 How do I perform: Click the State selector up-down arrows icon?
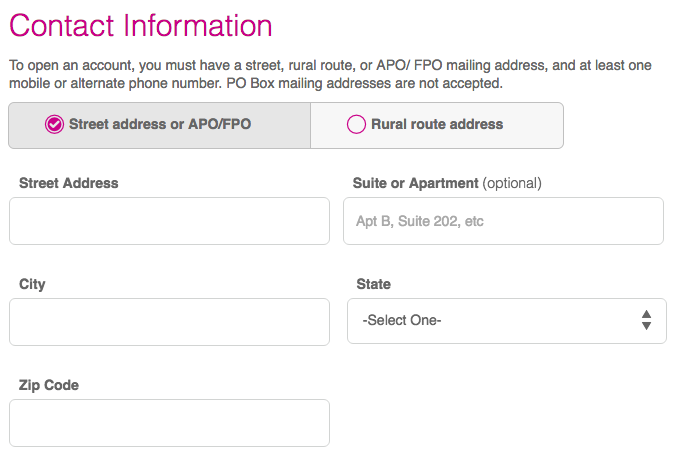click(x=646, y=320)
